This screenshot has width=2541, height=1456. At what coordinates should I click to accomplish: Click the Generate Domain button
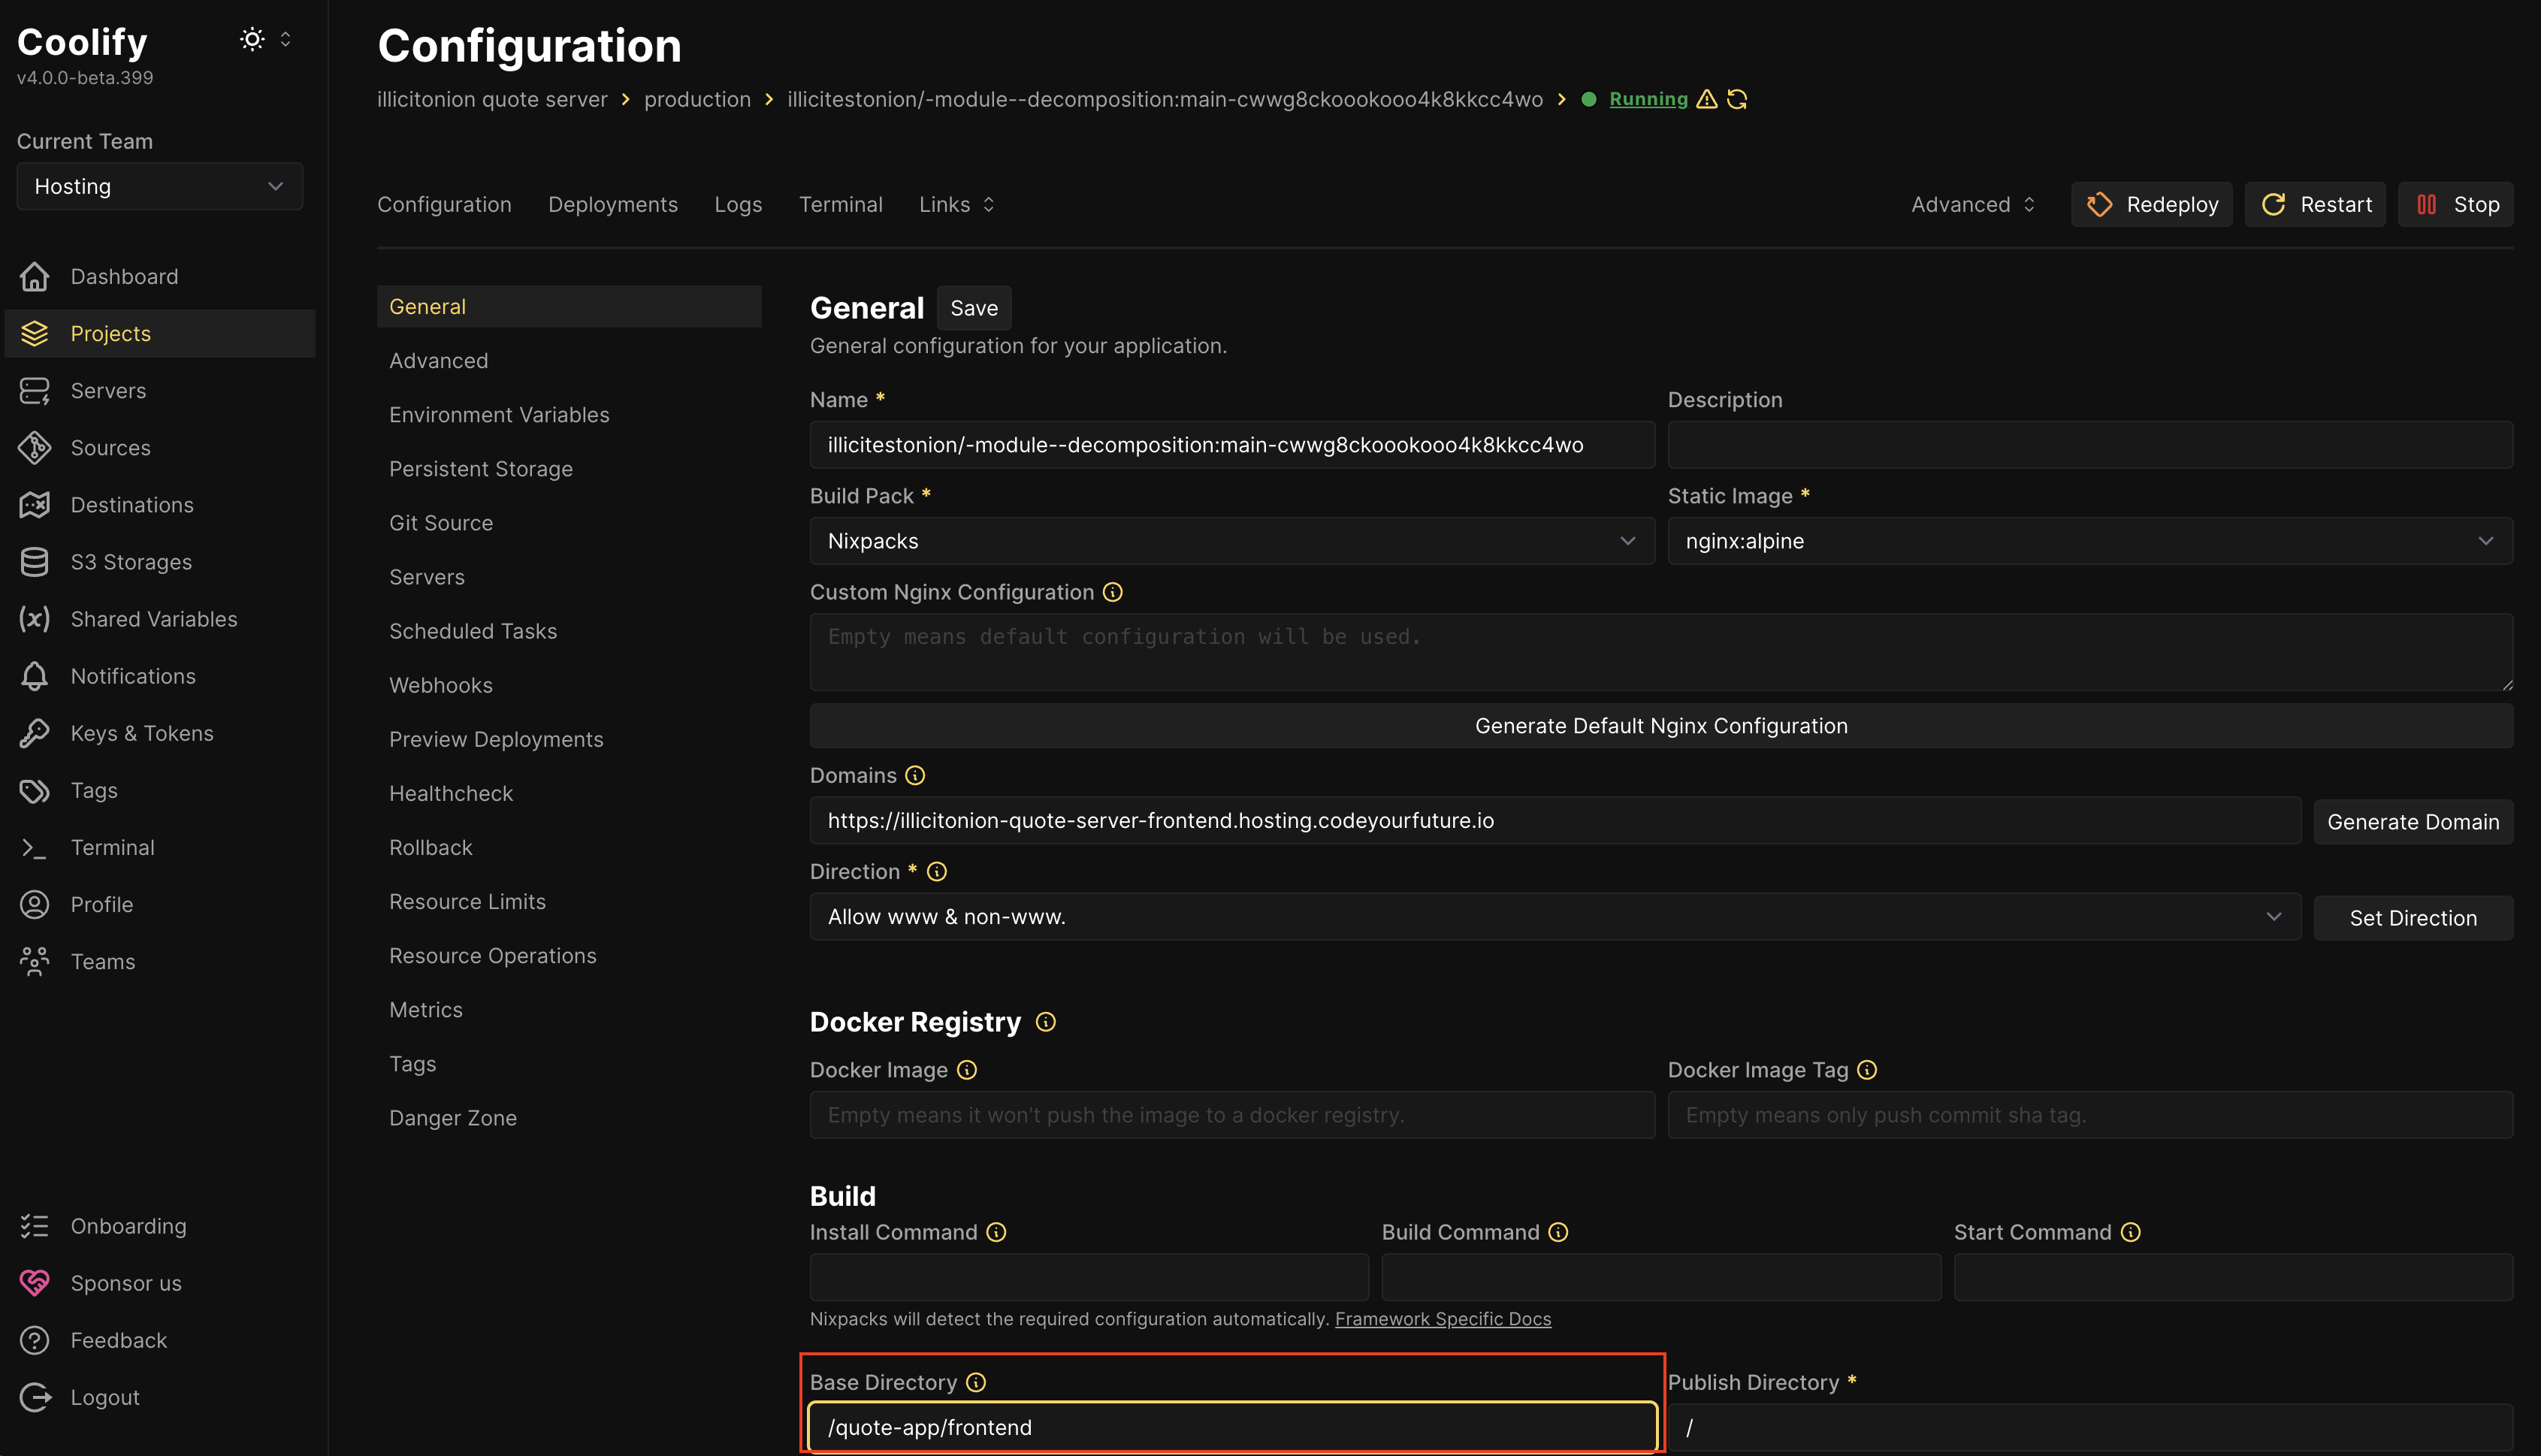tap(2413, 820)
